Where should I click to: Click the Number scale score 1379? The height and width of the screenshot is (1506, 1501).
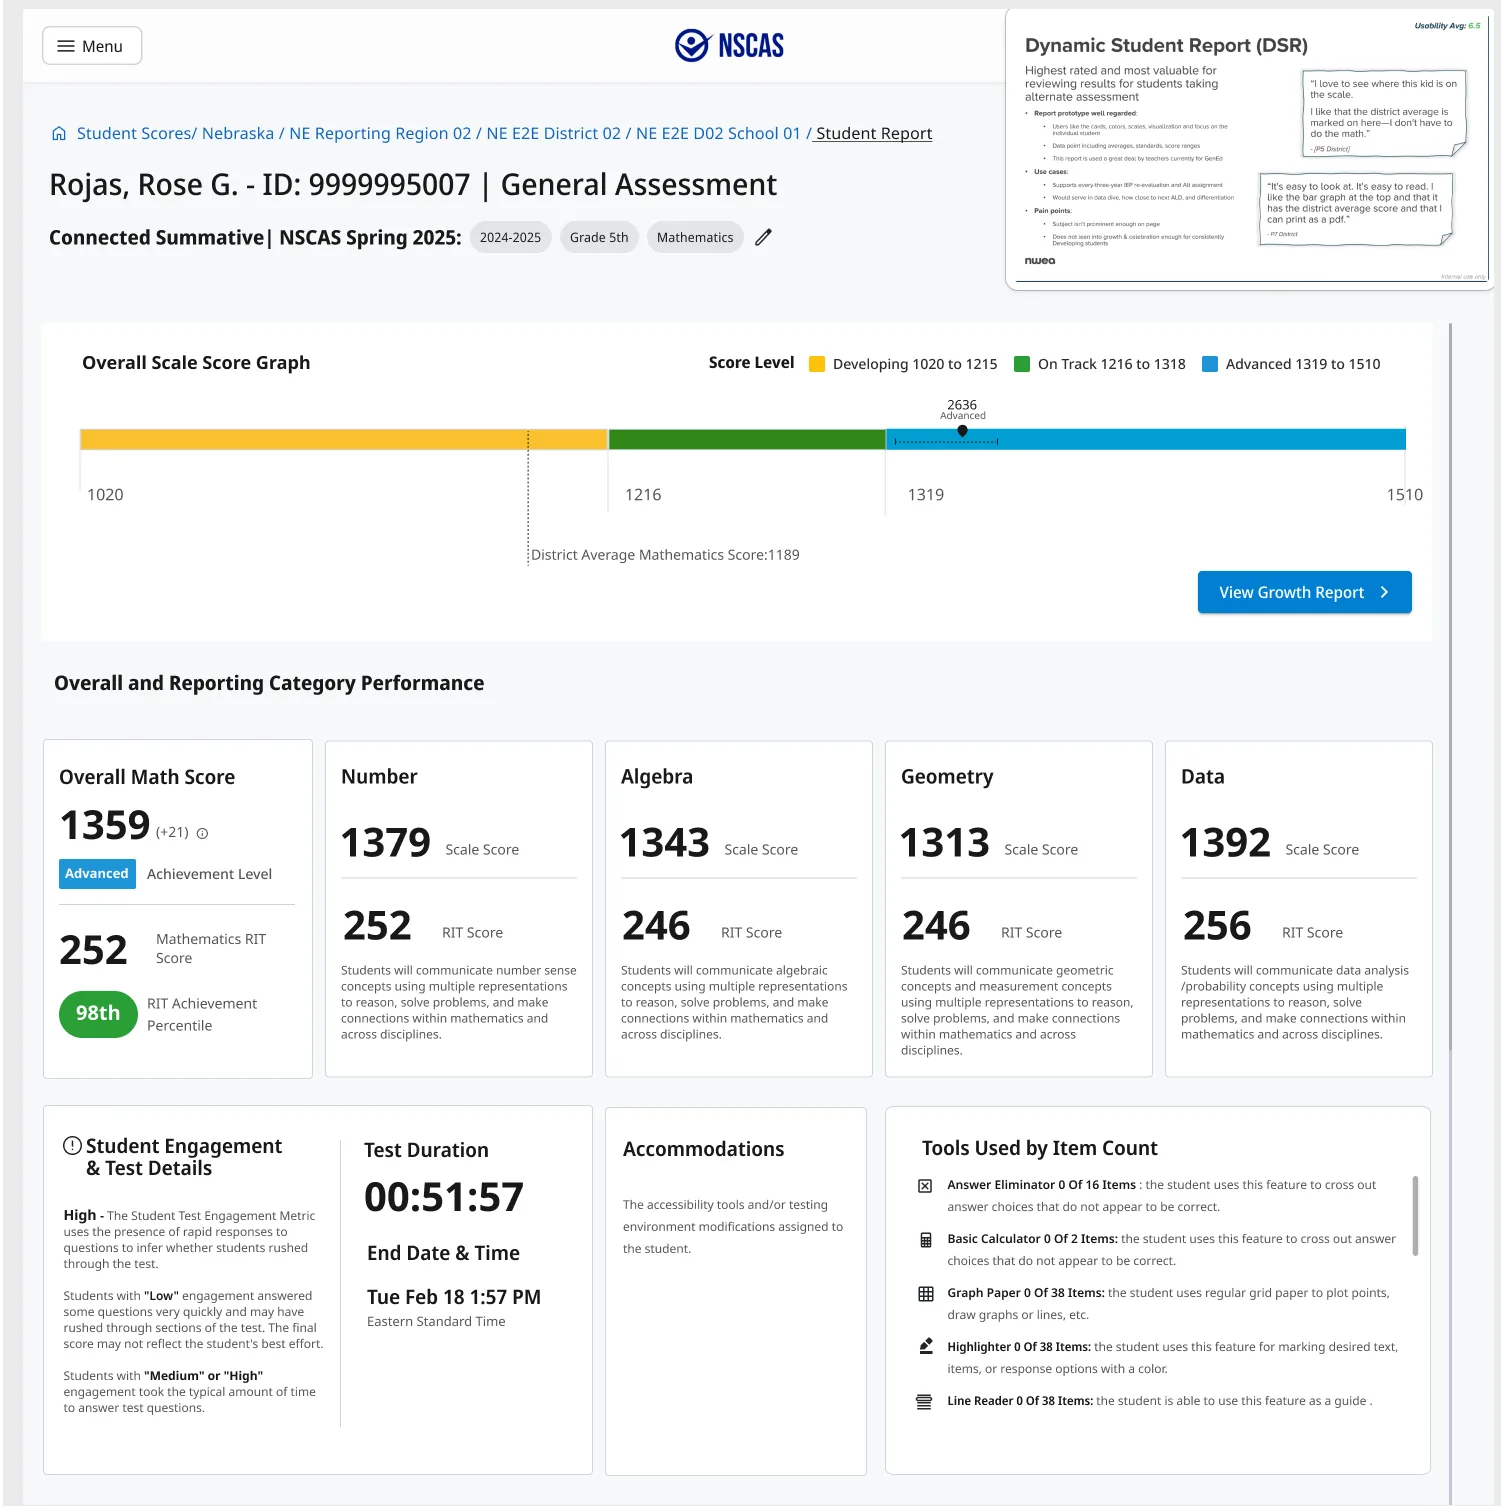pos(386,843)
